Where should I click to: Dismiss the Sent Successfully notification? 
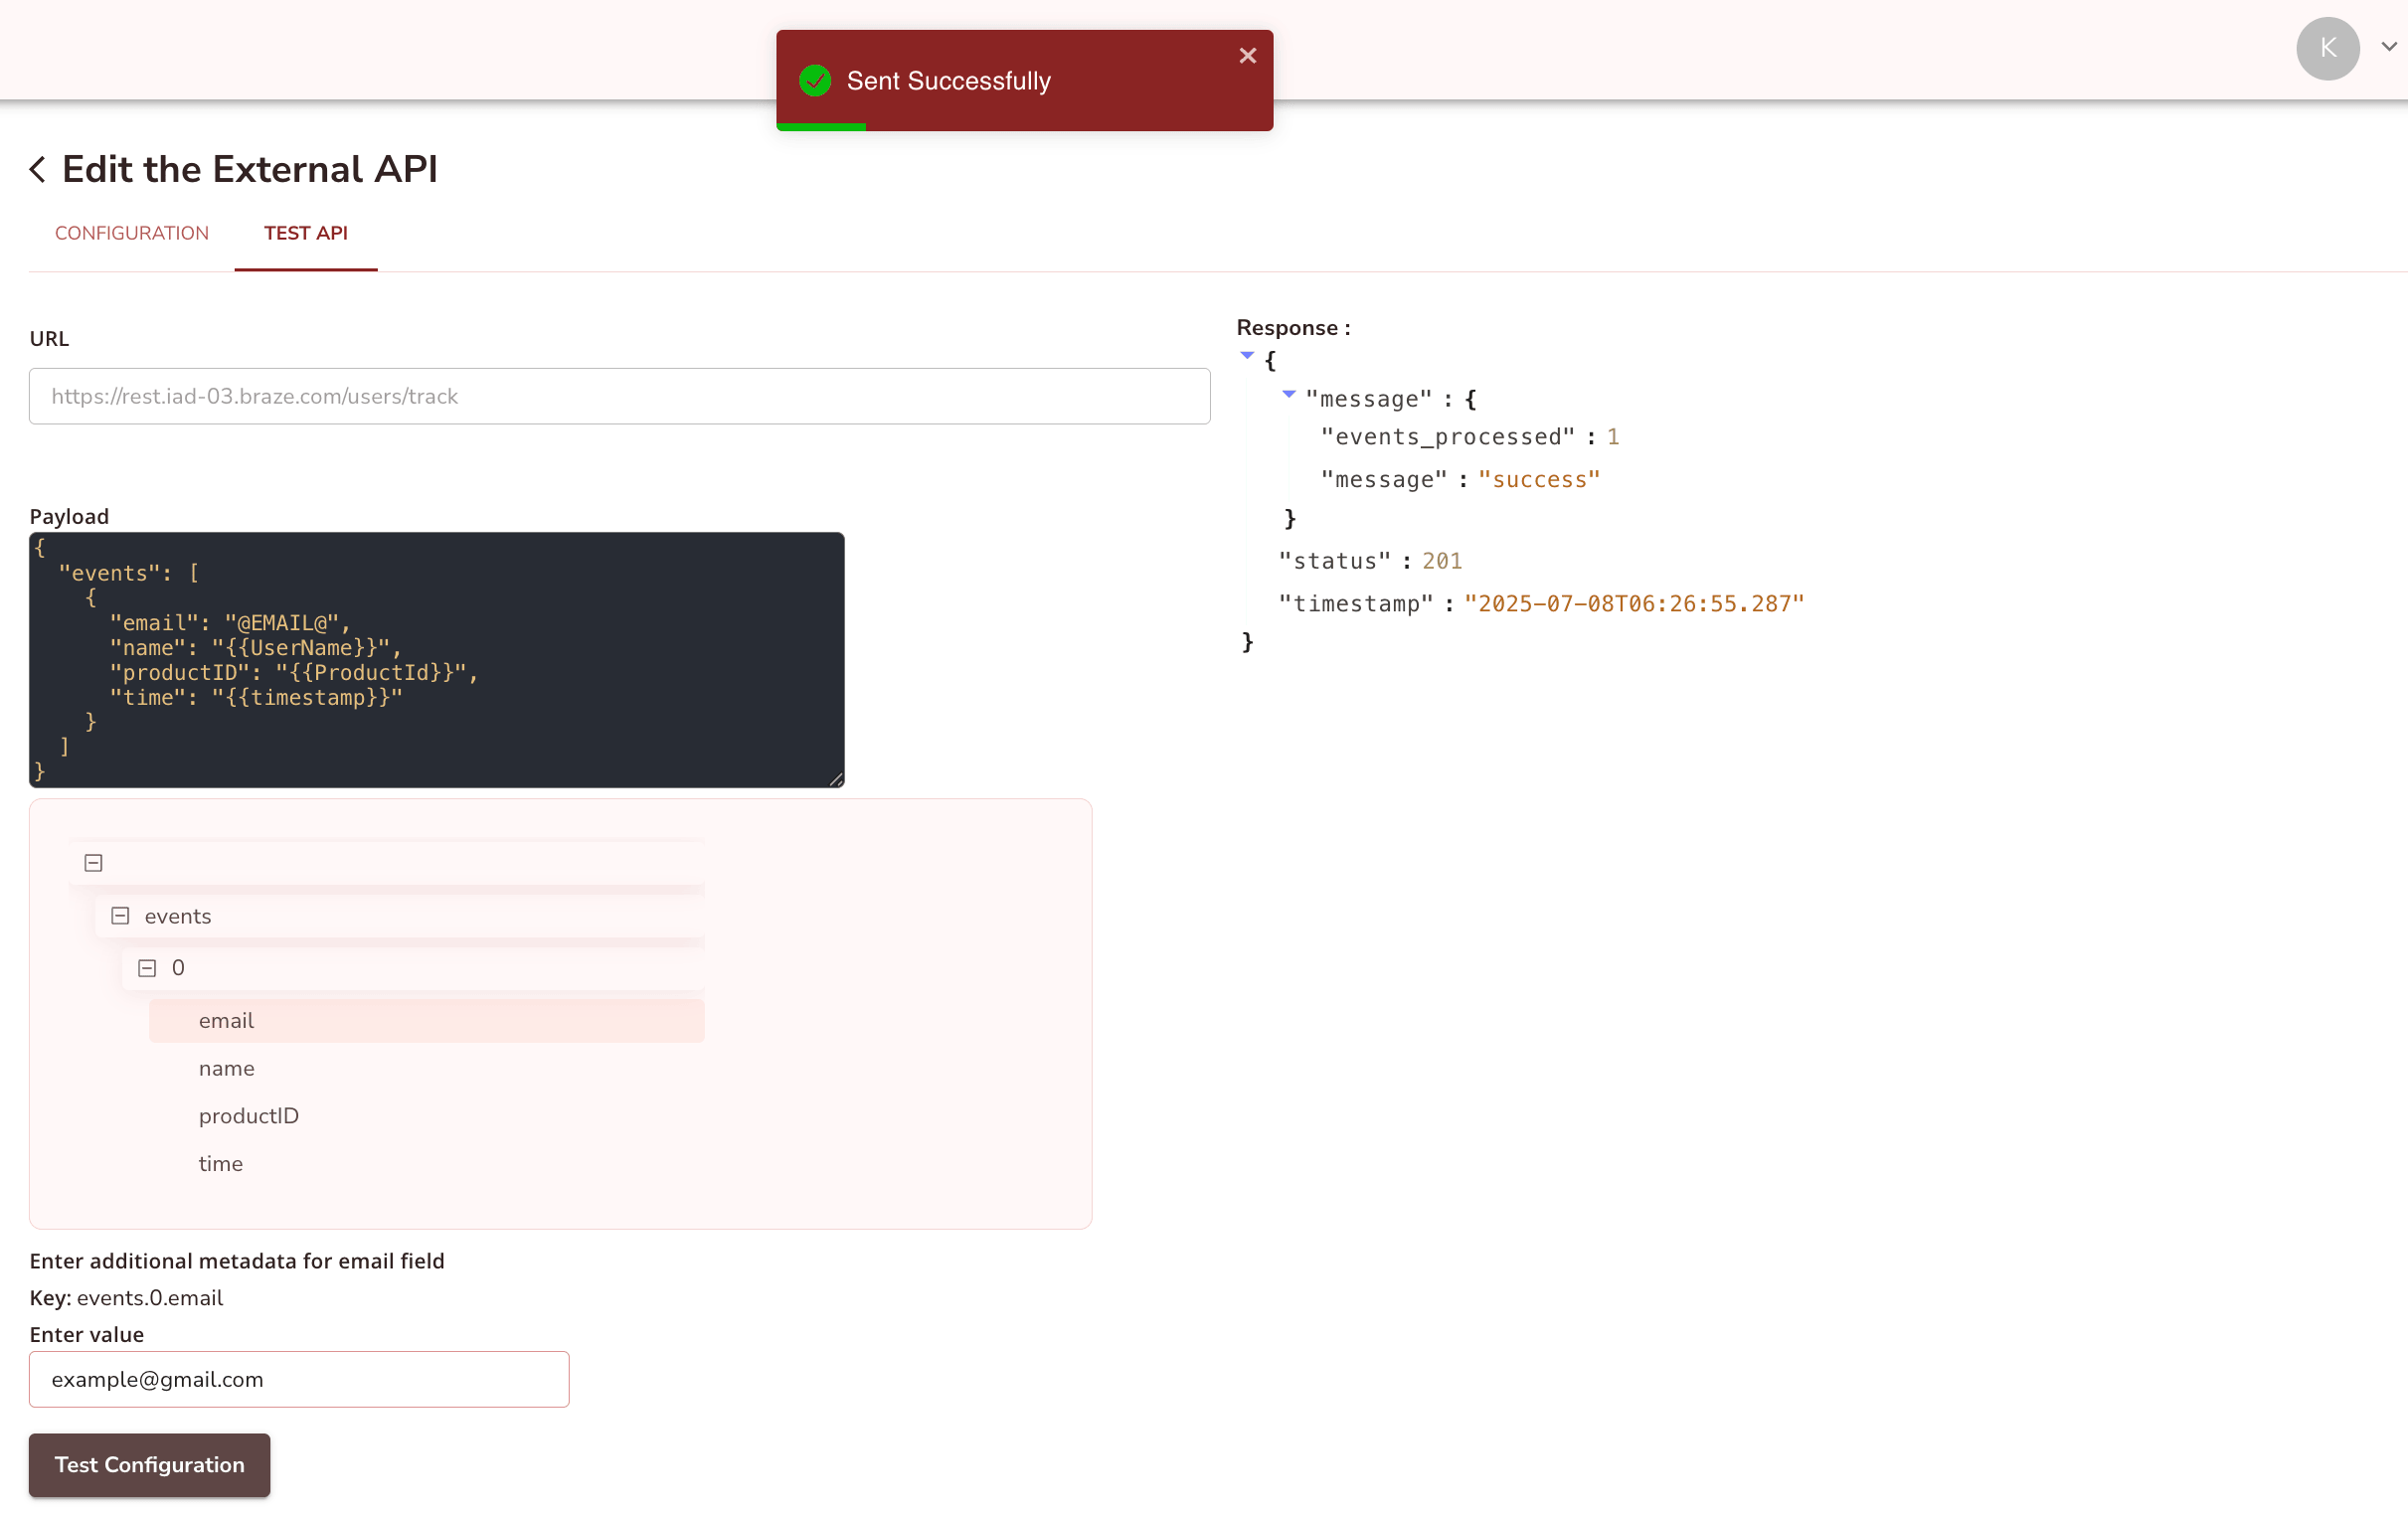pos(1247,55)
